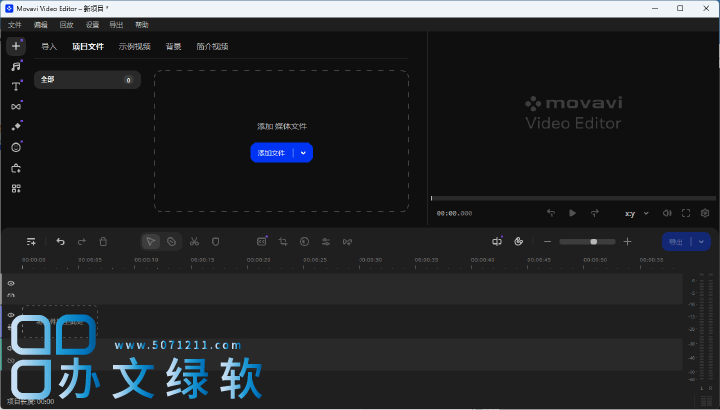Viewport: 720px width, 410px height.
Task: Click the skip forward arrow in preview controls
Action: (x=595, y=213)
